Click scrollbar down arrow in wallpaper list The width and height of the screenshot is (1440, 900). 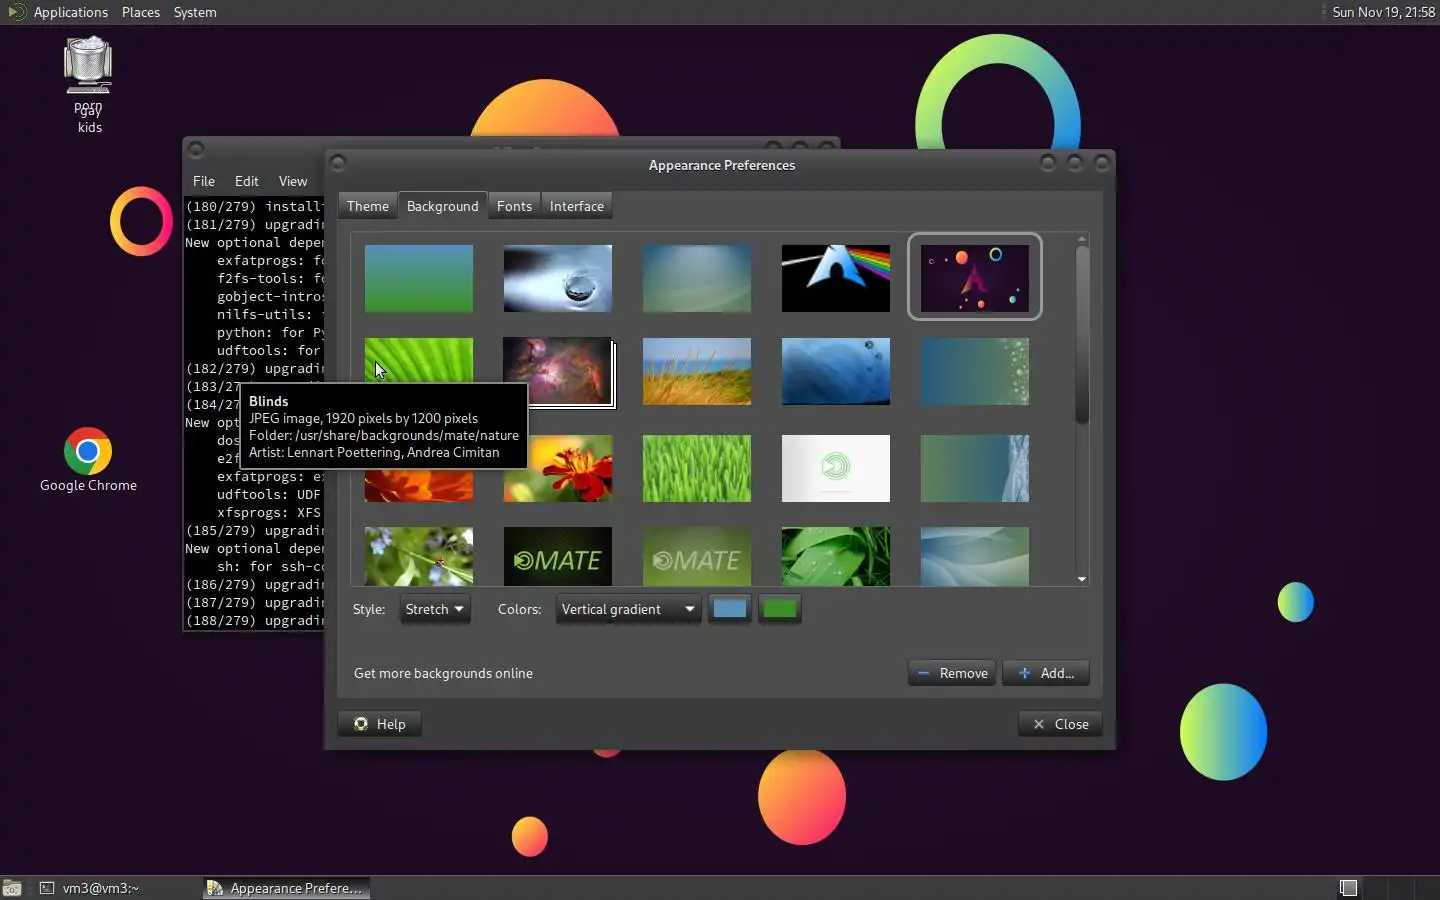tap(1082, 579)
